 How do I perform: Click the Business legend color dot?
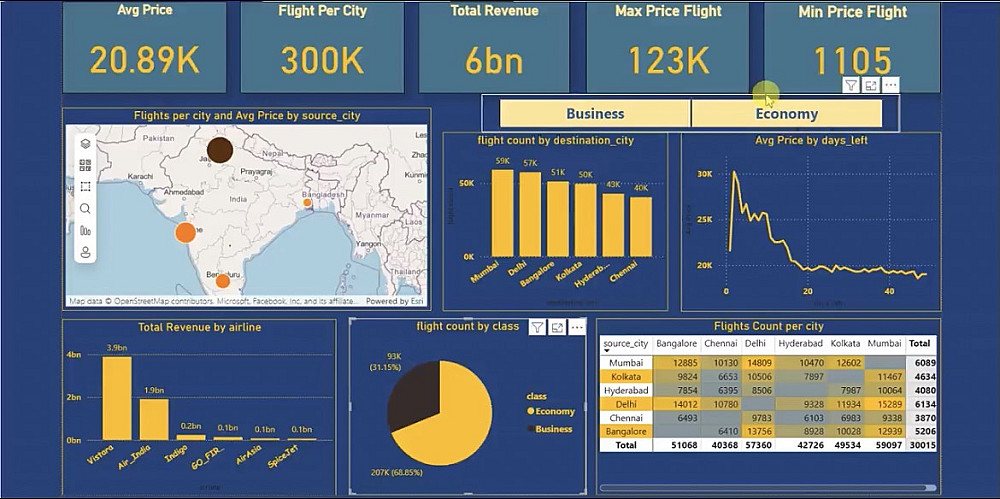pyautogui.click(x=530, y=429)
